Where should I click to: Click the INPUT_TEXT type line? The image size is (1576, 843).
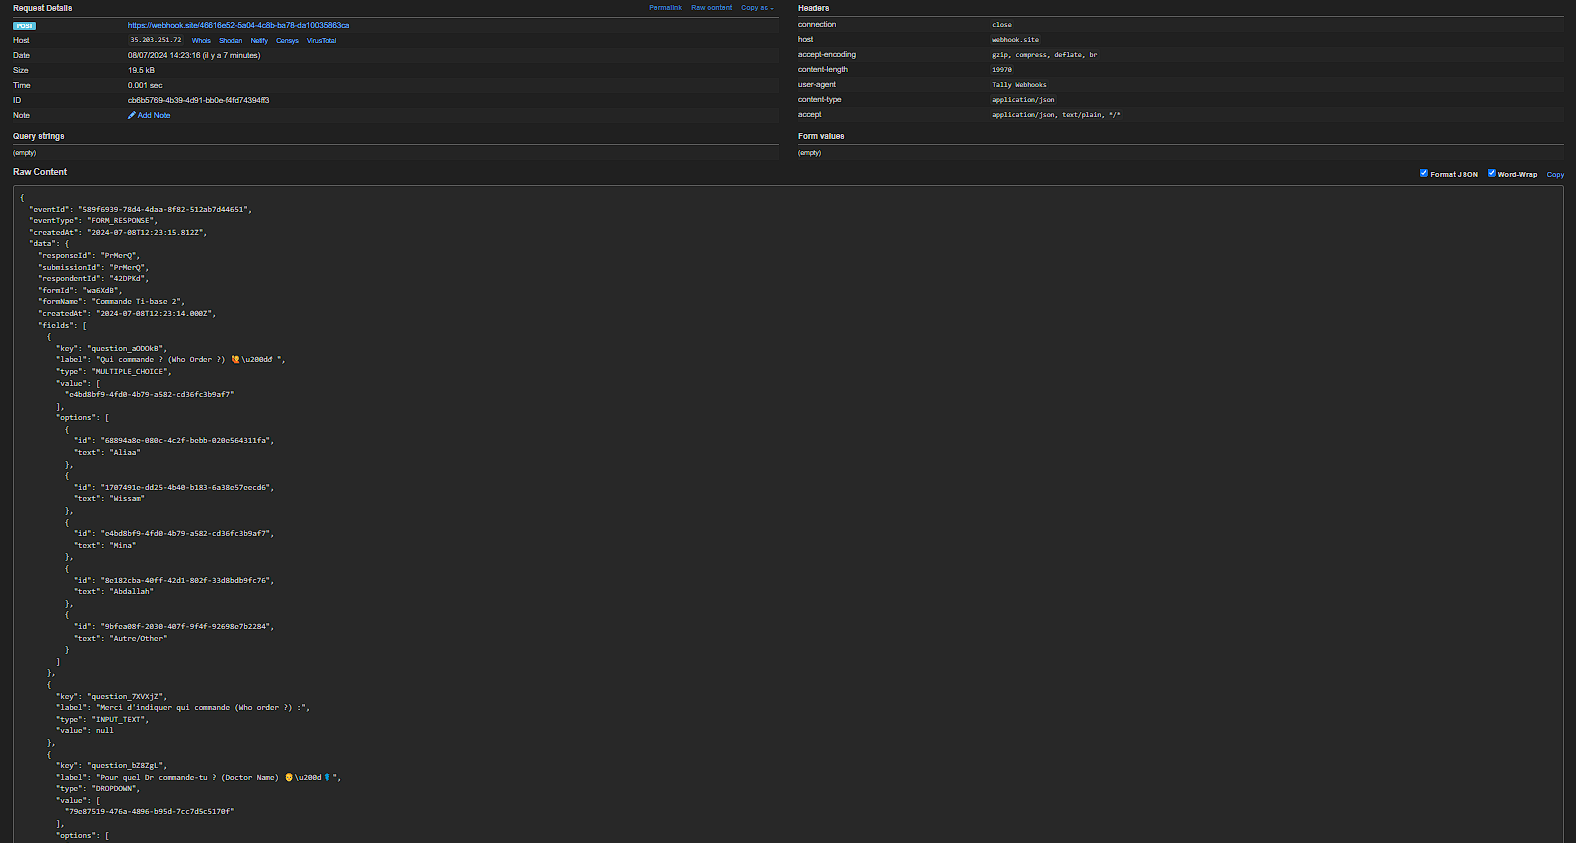point(102,720)
